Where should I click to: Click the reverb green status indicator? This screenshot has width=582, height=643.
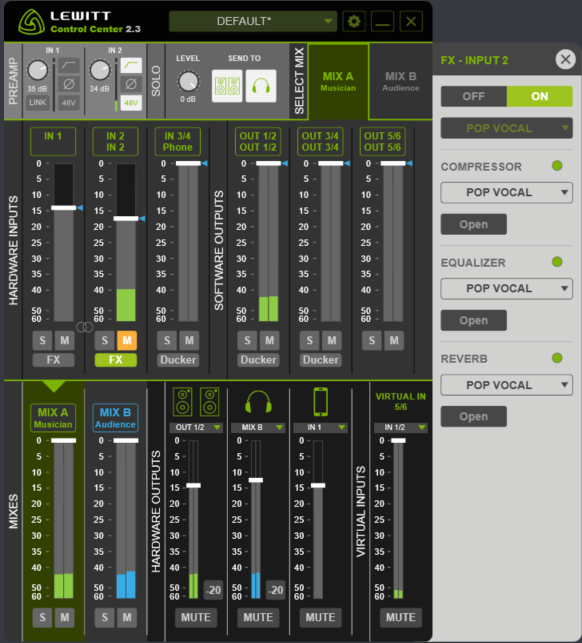(557, 358)
